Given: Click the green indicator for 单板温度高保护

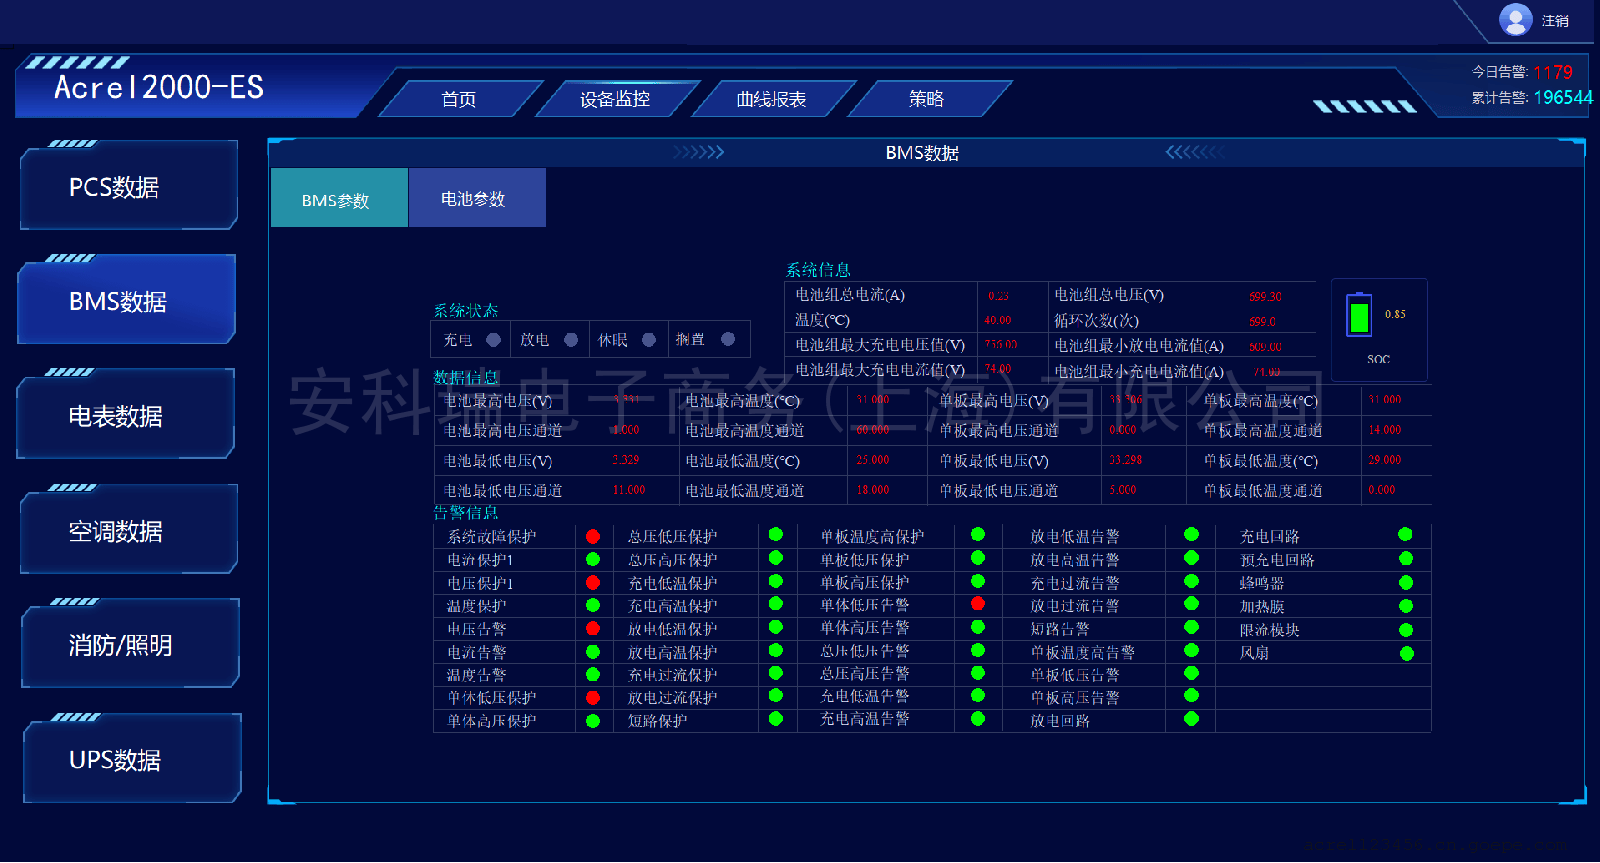Looking at the screenshot, I should 978,534.
